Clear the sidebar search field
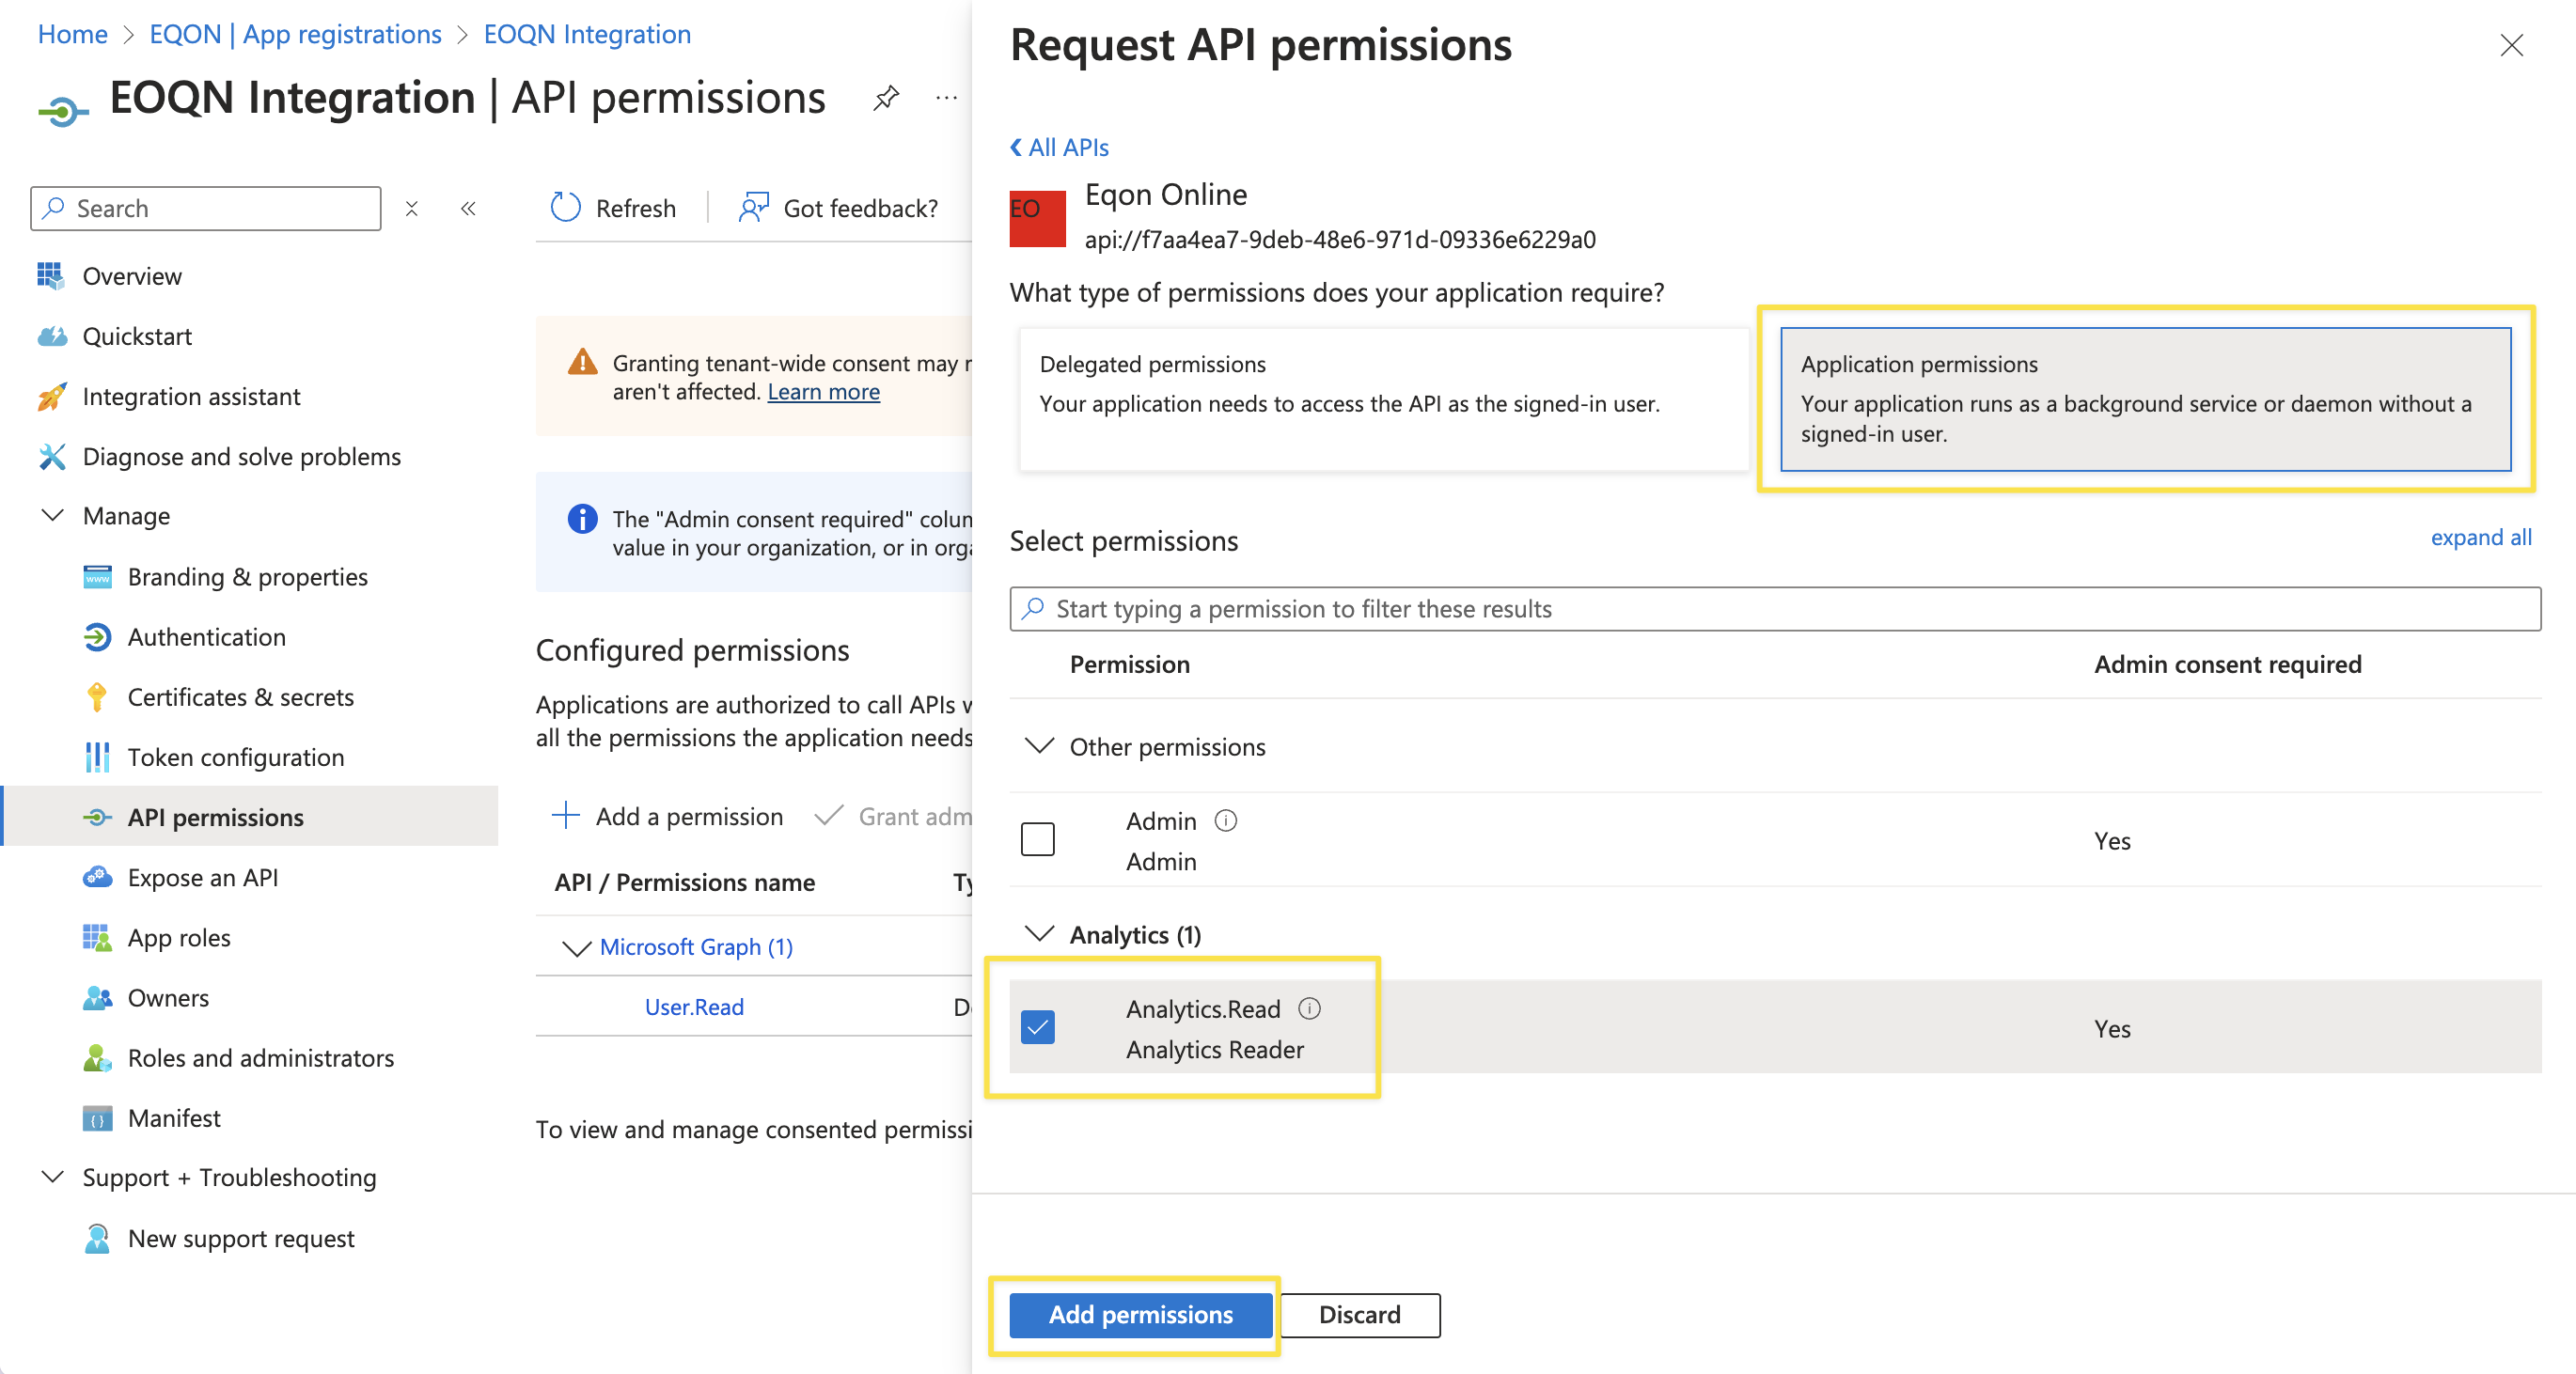The image size is (2576, 1374). point(411,208)
